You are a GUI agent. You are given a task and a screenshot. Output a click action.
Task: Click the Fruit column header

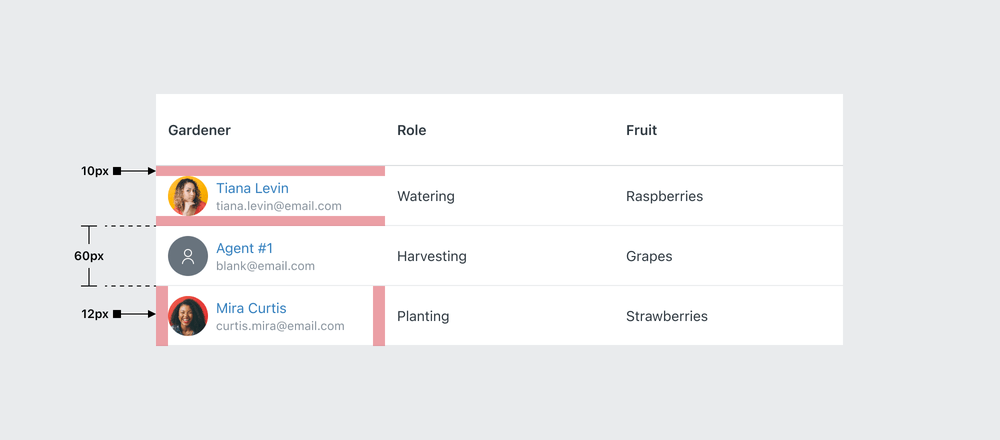click(642, 130)
